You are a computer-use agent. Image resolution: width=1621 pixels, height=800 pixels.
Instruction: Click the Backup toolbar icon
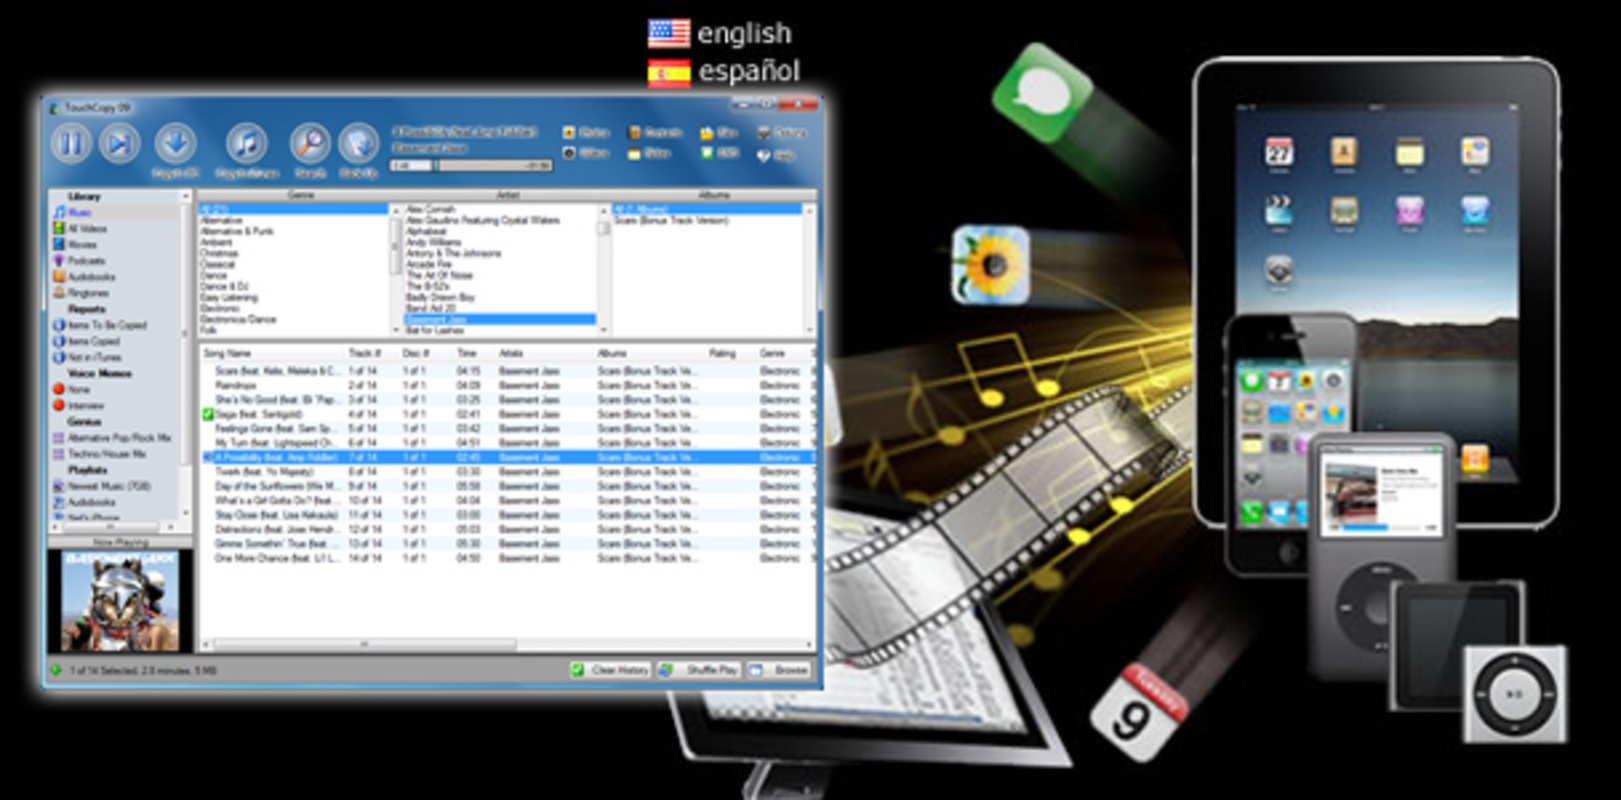(358, 144)
